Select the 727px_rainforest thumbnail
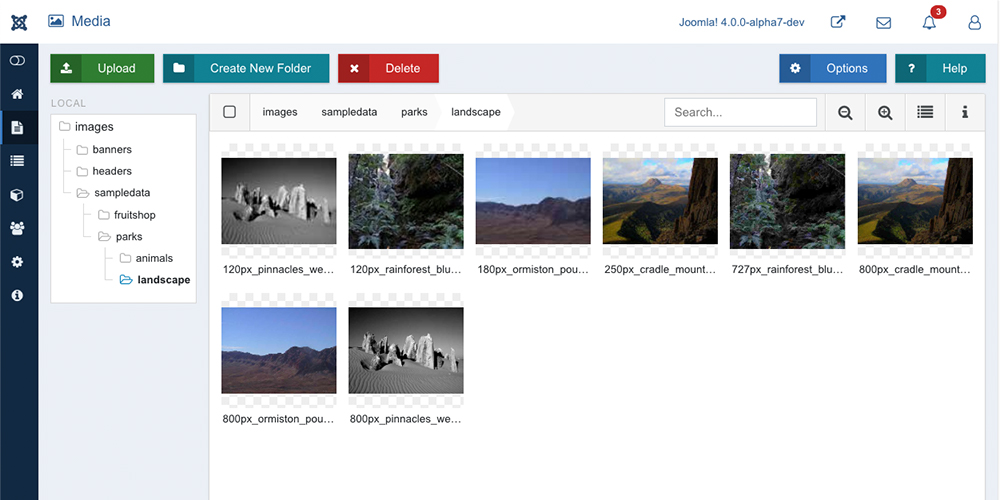 pyautogui.click(x=788, y=201)
